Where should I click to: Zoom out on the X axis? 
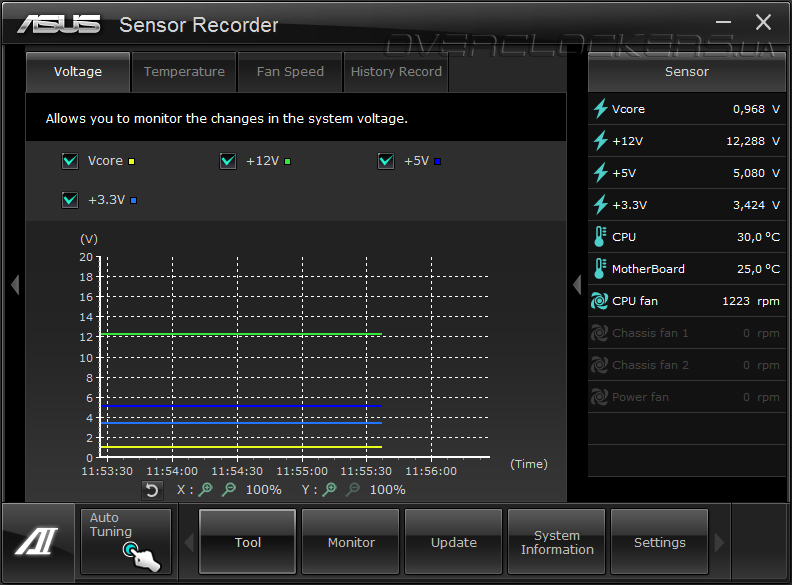[229, 489]
